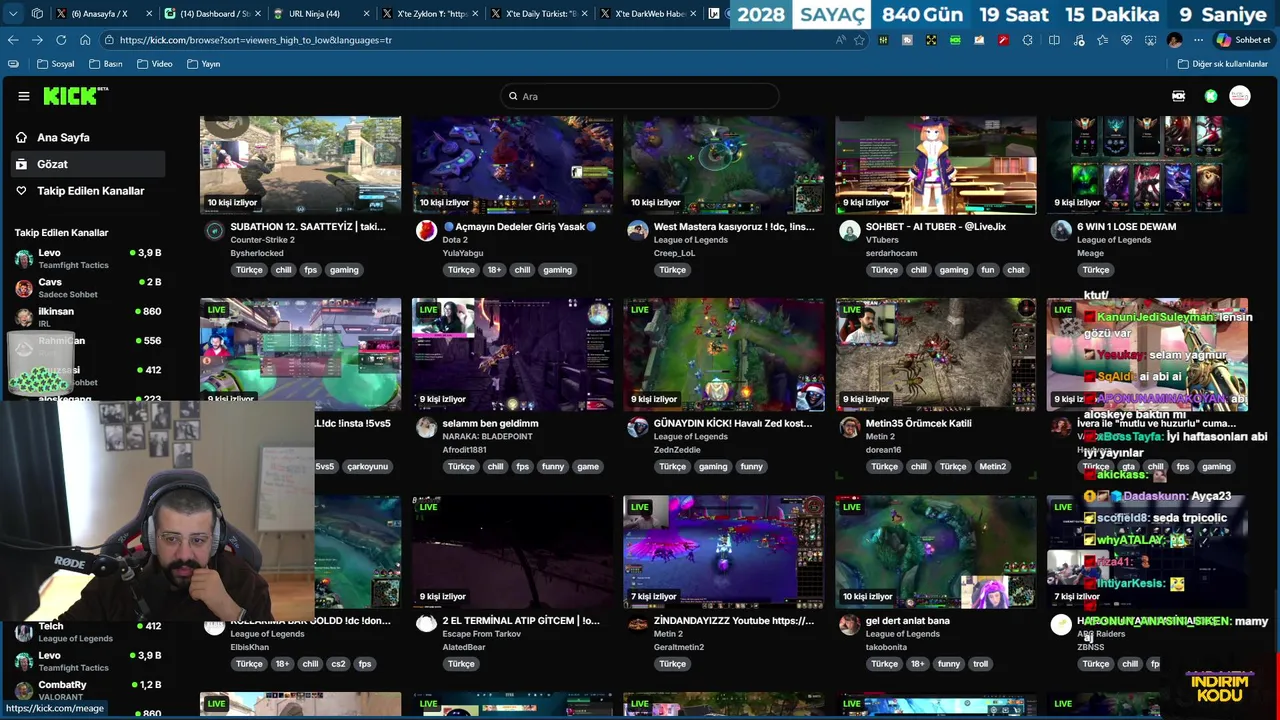Click the serdarhocam channel name

pos(891,253)
